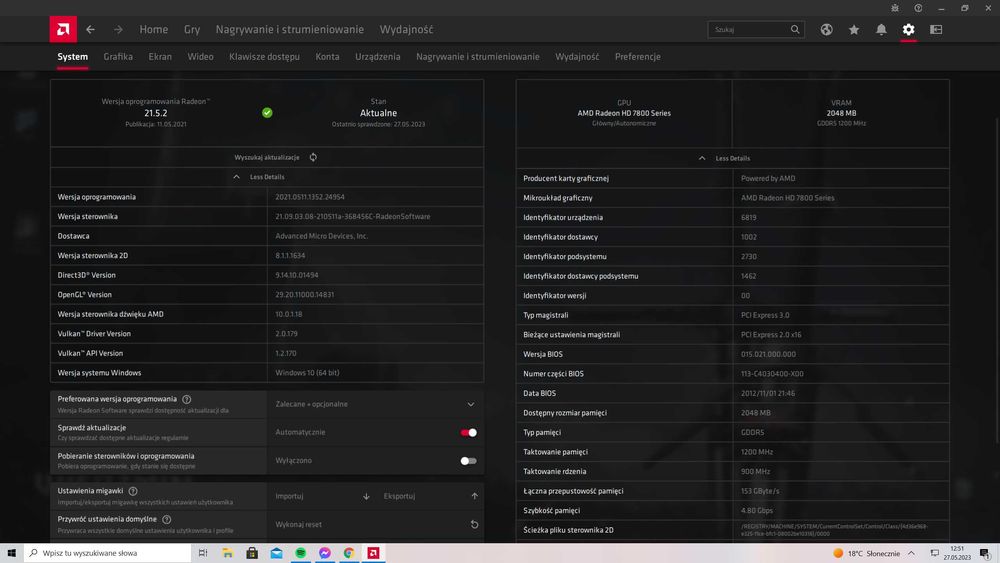Viewport: 1000px width, 563px height.
Task: Click help icon beside Preferowana wersja oprogramowania
Action: point(187,399)
